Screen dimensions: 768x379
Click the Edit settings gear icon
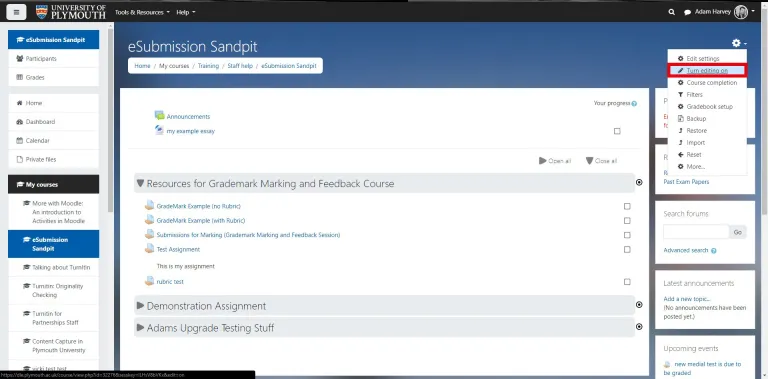[x=680, y=59]
